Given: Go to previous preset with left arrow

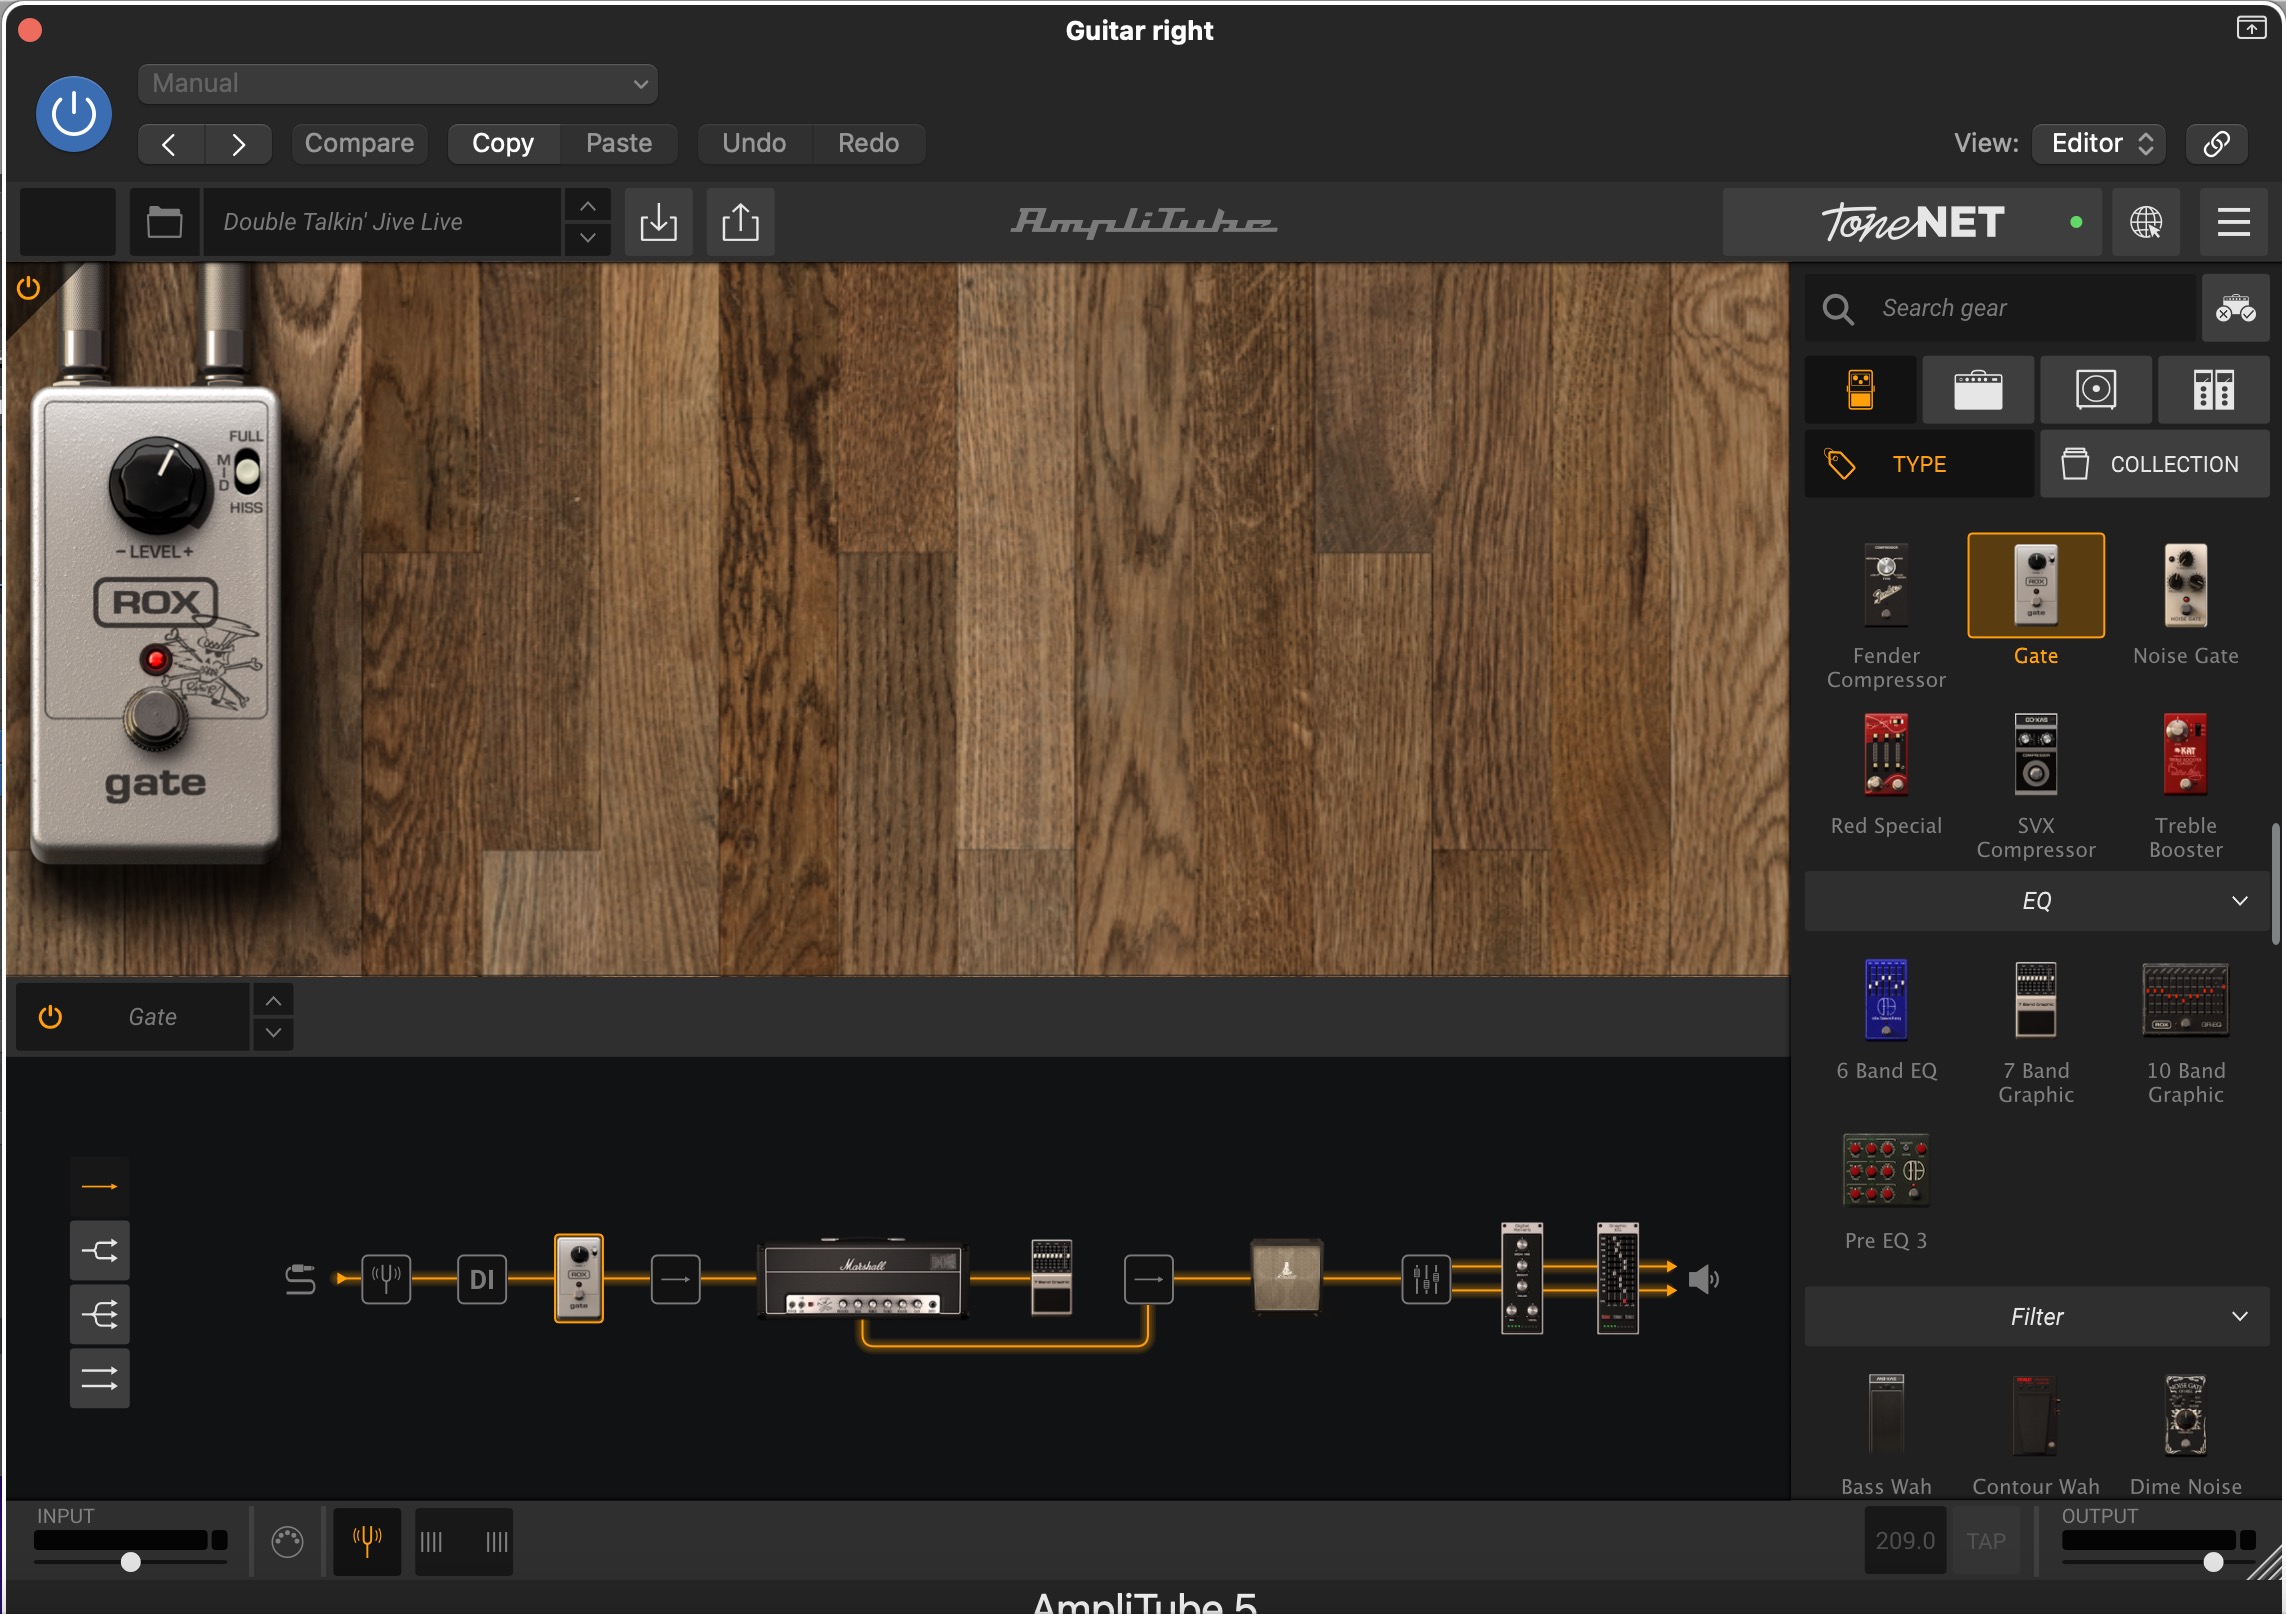Looking at the screenshot, I should click(170, 144).
